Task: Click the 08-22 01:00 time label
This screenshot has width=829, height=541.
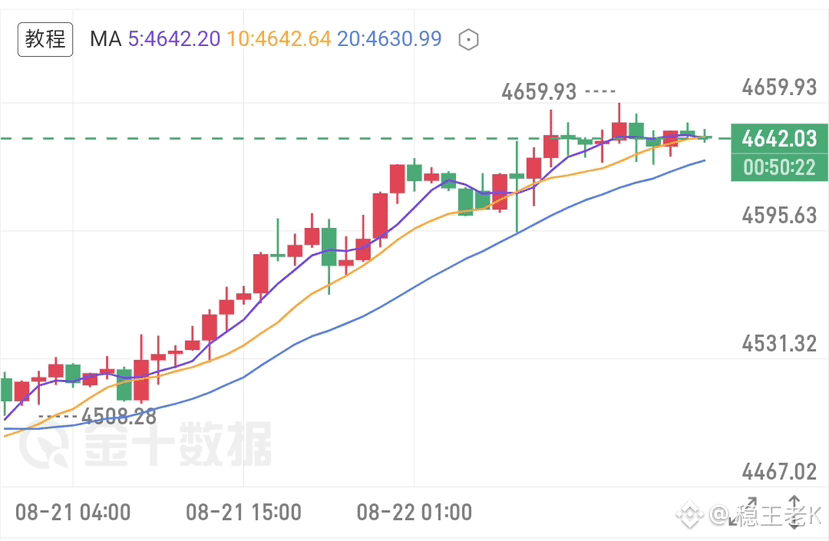Action: [414, 512]
